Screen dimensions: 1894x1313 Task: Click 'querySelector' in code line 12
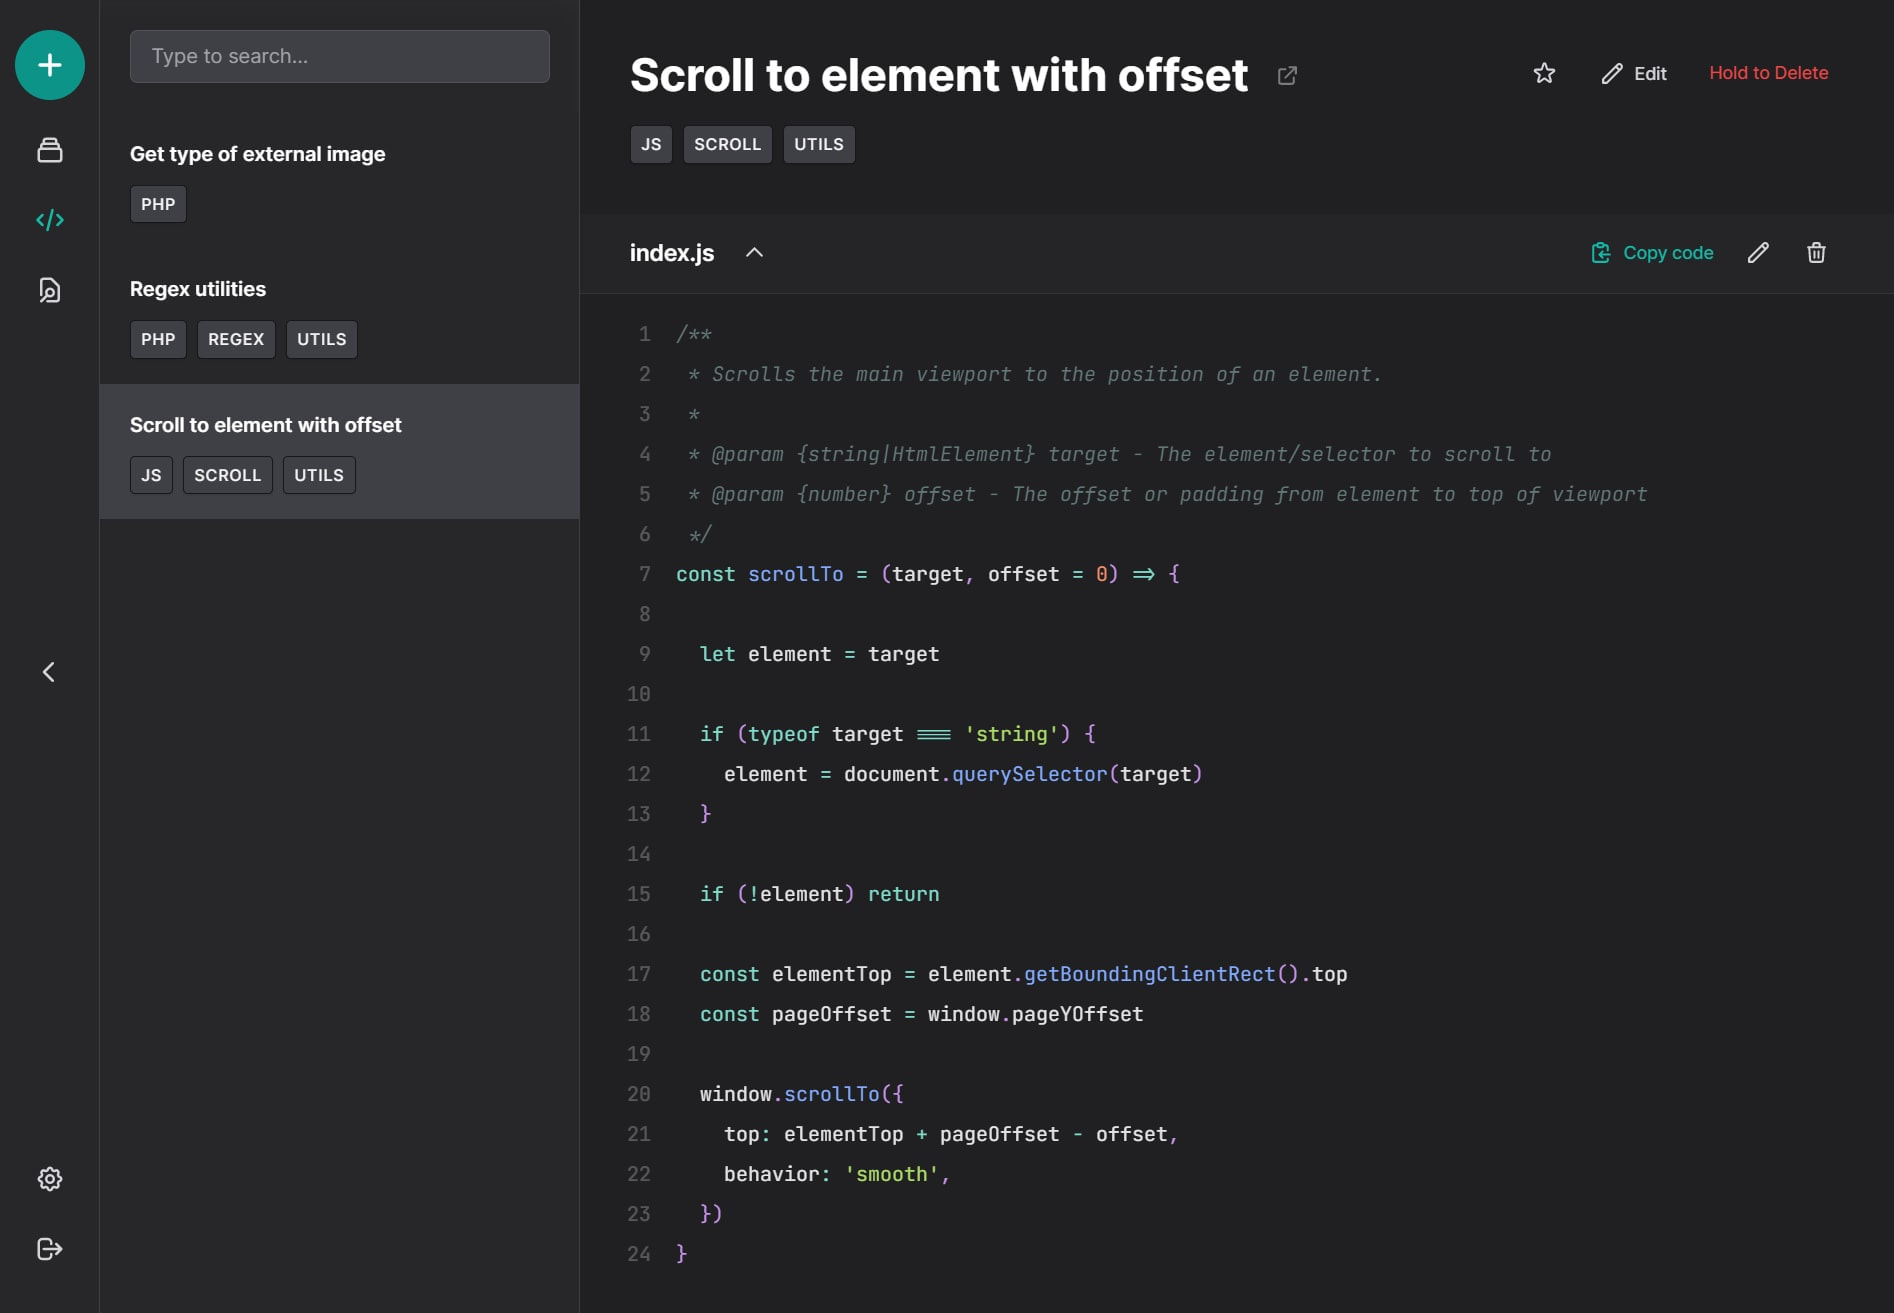1029,774
